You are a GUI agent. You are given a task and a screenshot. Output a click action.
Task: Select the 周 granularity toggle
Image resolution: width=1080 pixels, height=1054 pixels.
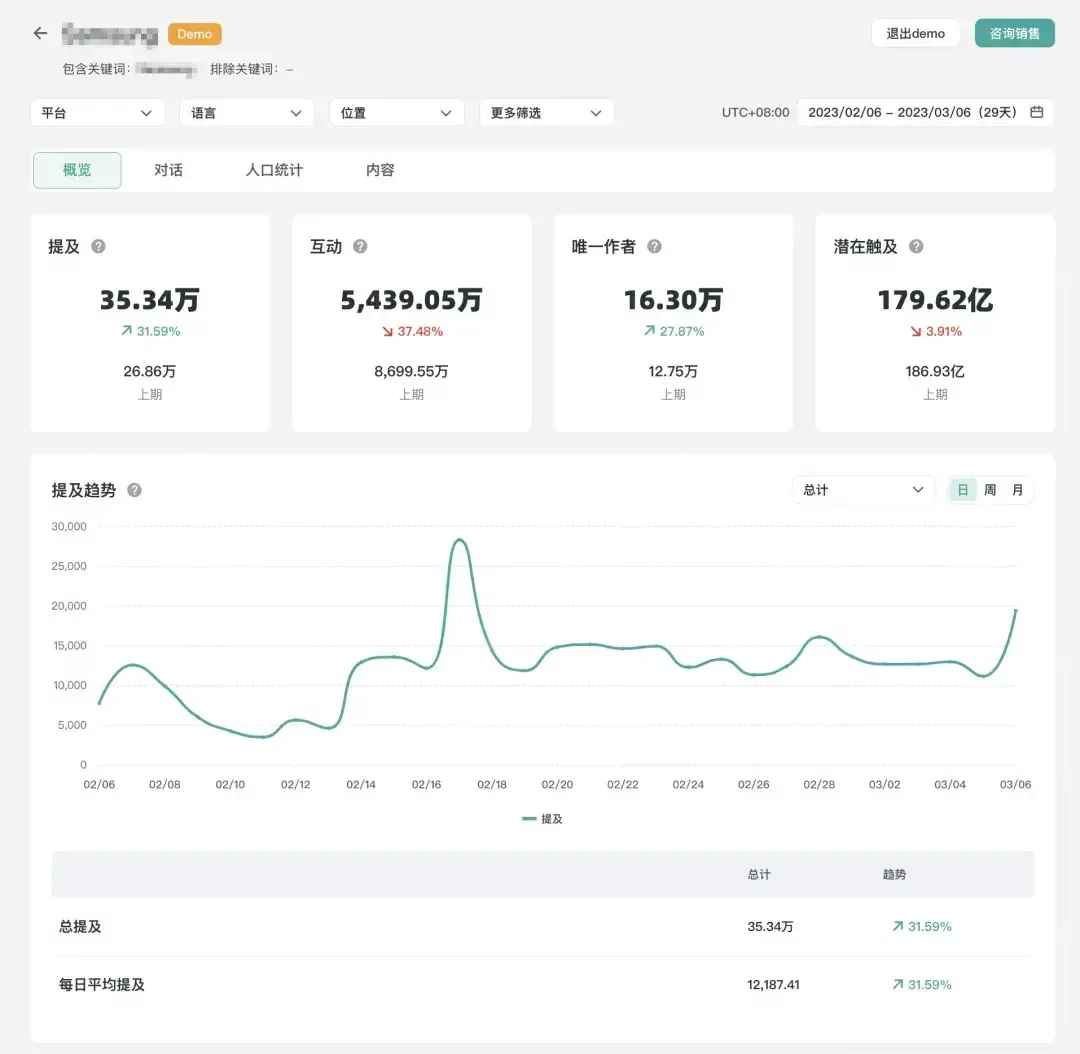tap(990, 490)
